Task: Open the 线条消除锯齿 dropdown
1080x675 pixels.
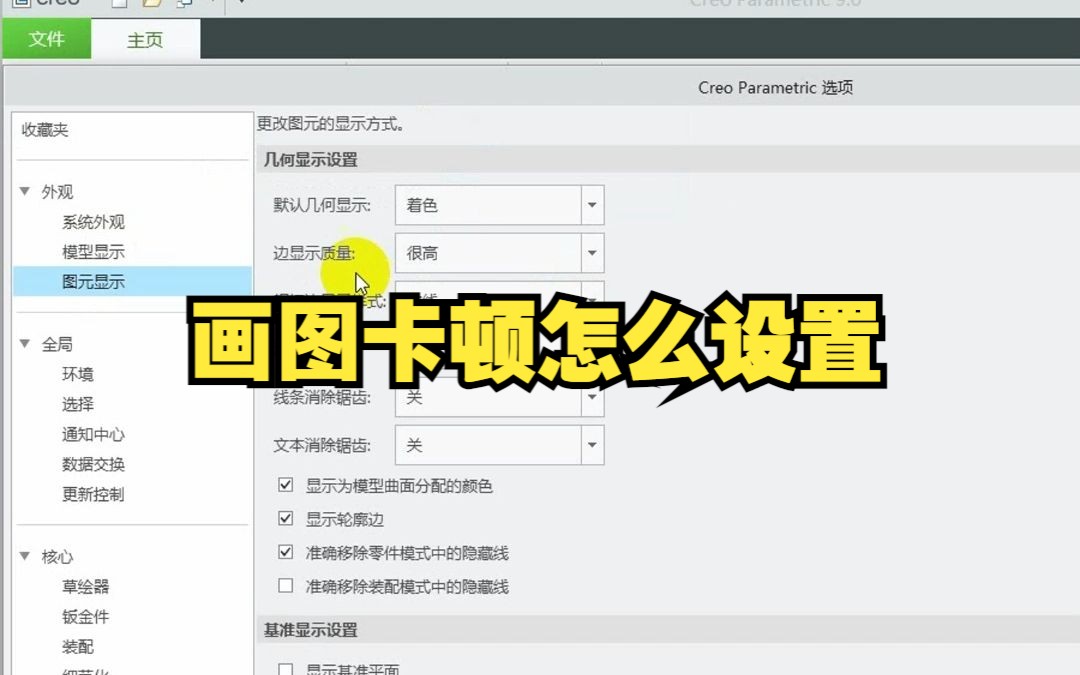Action: click(592, 397)
